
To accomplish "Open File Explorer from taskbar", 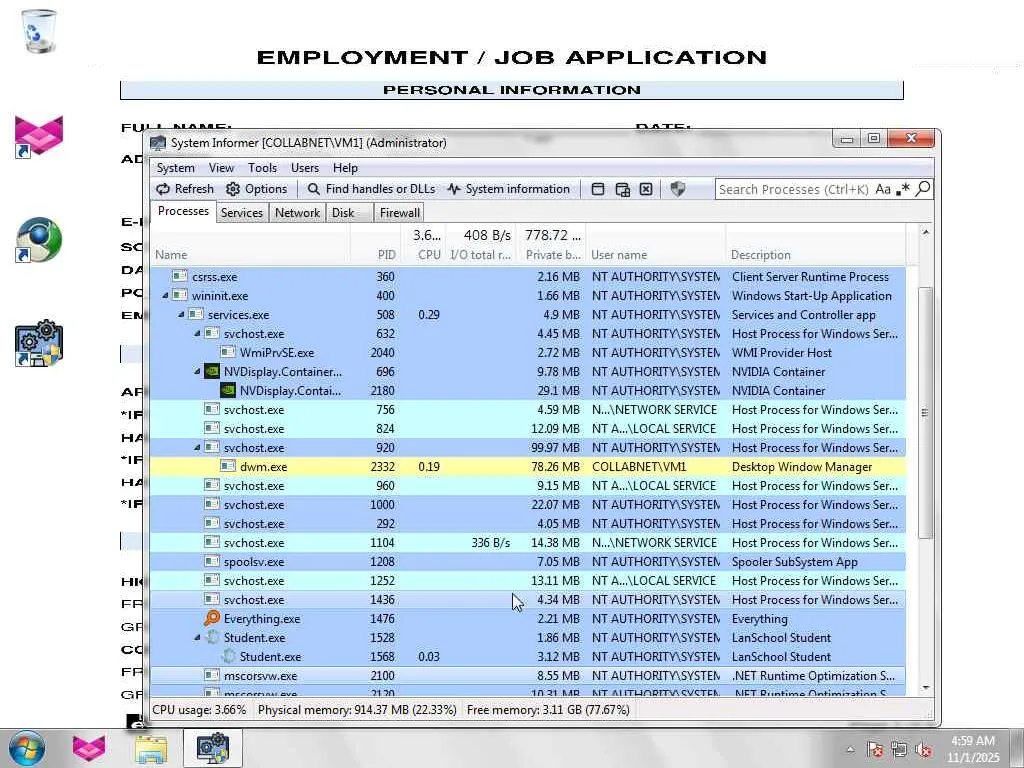I will [151, 748].
